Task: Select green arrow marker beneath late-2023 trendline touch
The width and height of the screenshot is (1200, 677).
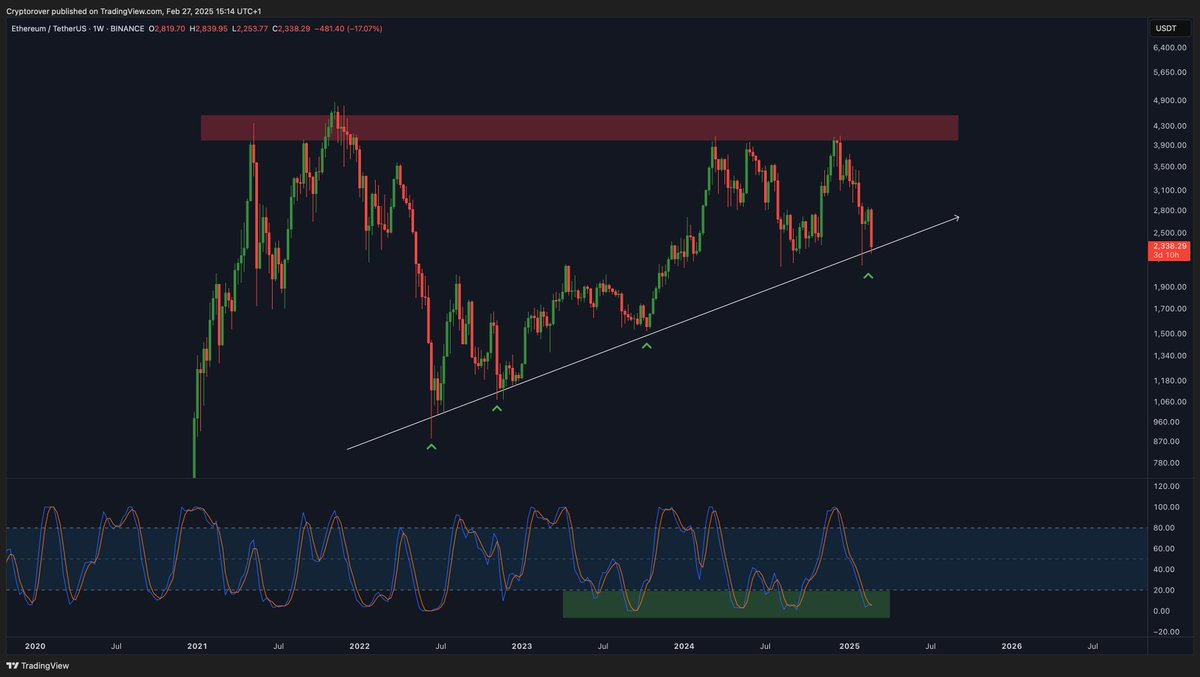Action: click(647, 345)
